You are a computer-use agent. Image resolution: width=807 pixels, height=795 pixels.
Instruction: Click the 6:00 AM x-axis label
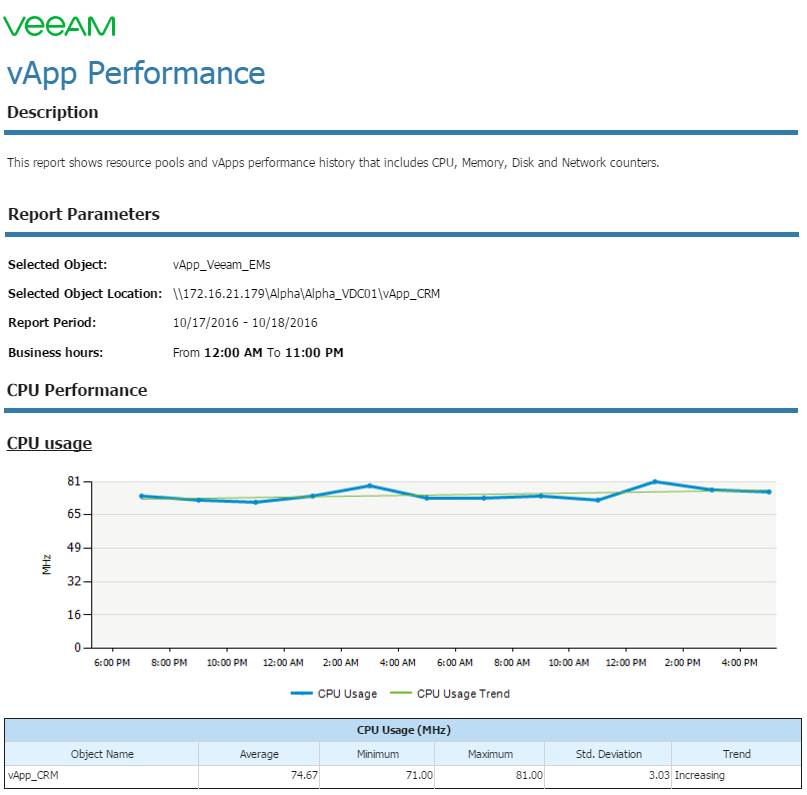tap(455, 663)
